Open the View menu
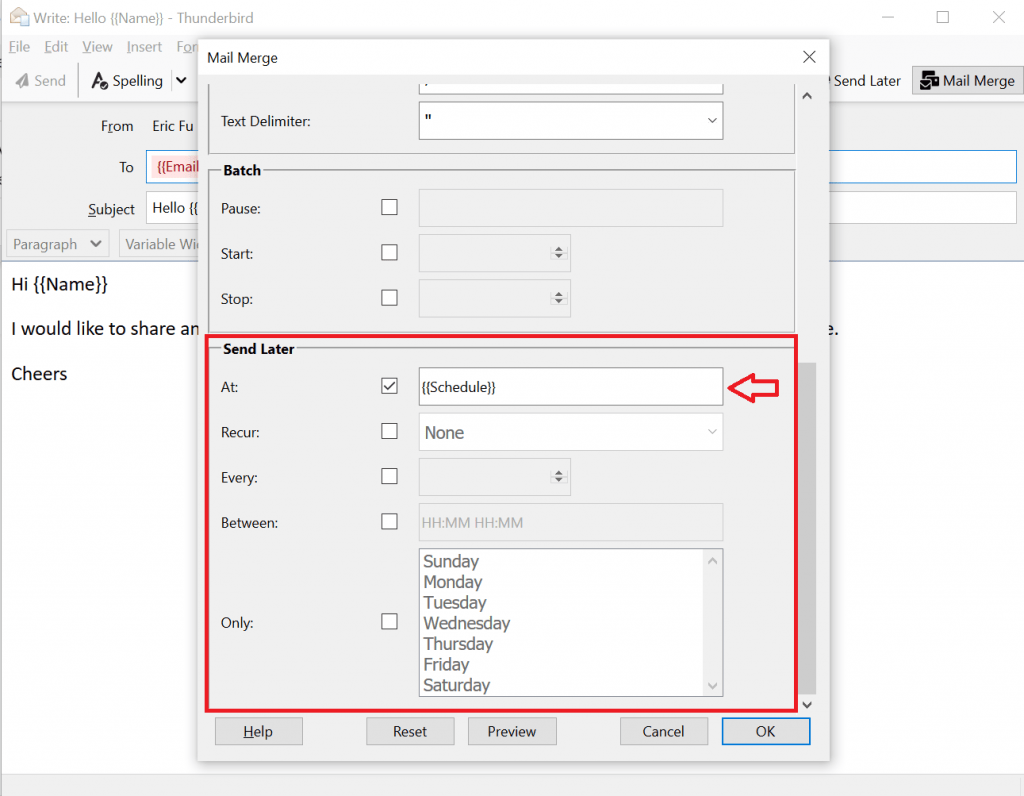Viewport: 1024px width, 796px height. [97, 47]
